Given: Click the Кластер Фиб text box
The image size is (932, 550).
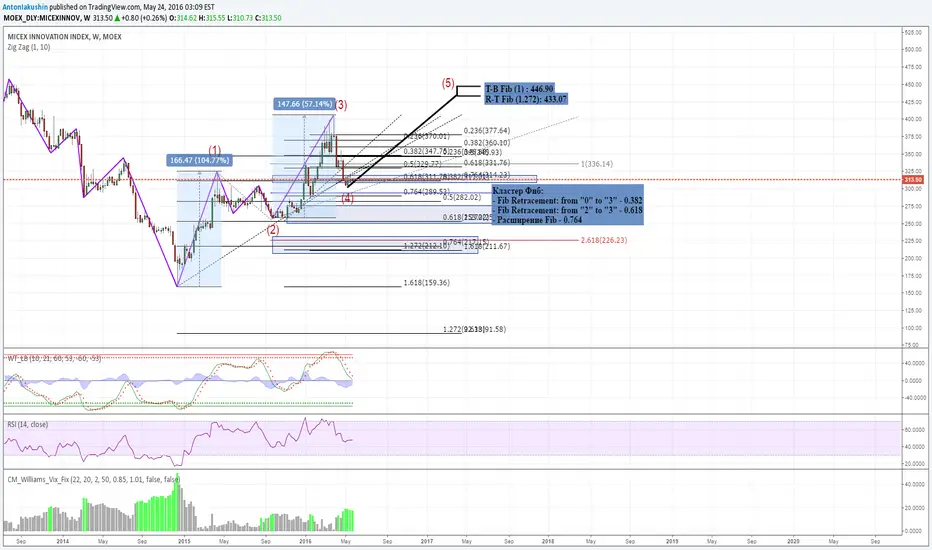Looking at the screenshot, I should [x=568, y=205].
